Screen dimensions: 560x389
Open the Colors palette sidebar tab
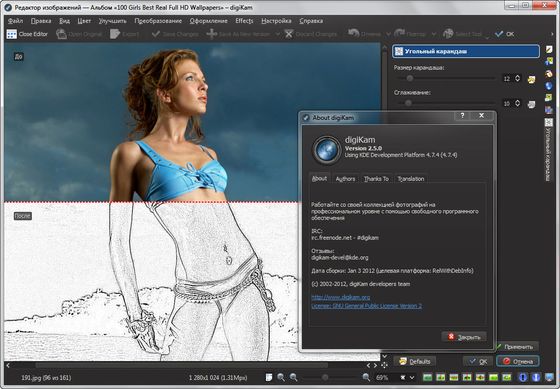(x=549, y=74)
